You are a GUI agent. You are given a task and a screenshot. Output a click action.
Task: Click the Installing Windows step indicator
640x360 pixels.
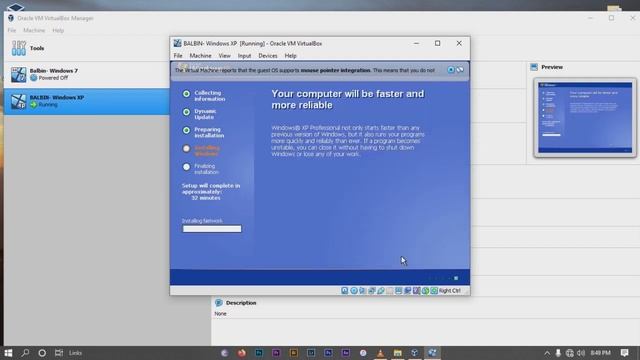tap(186, 149)
